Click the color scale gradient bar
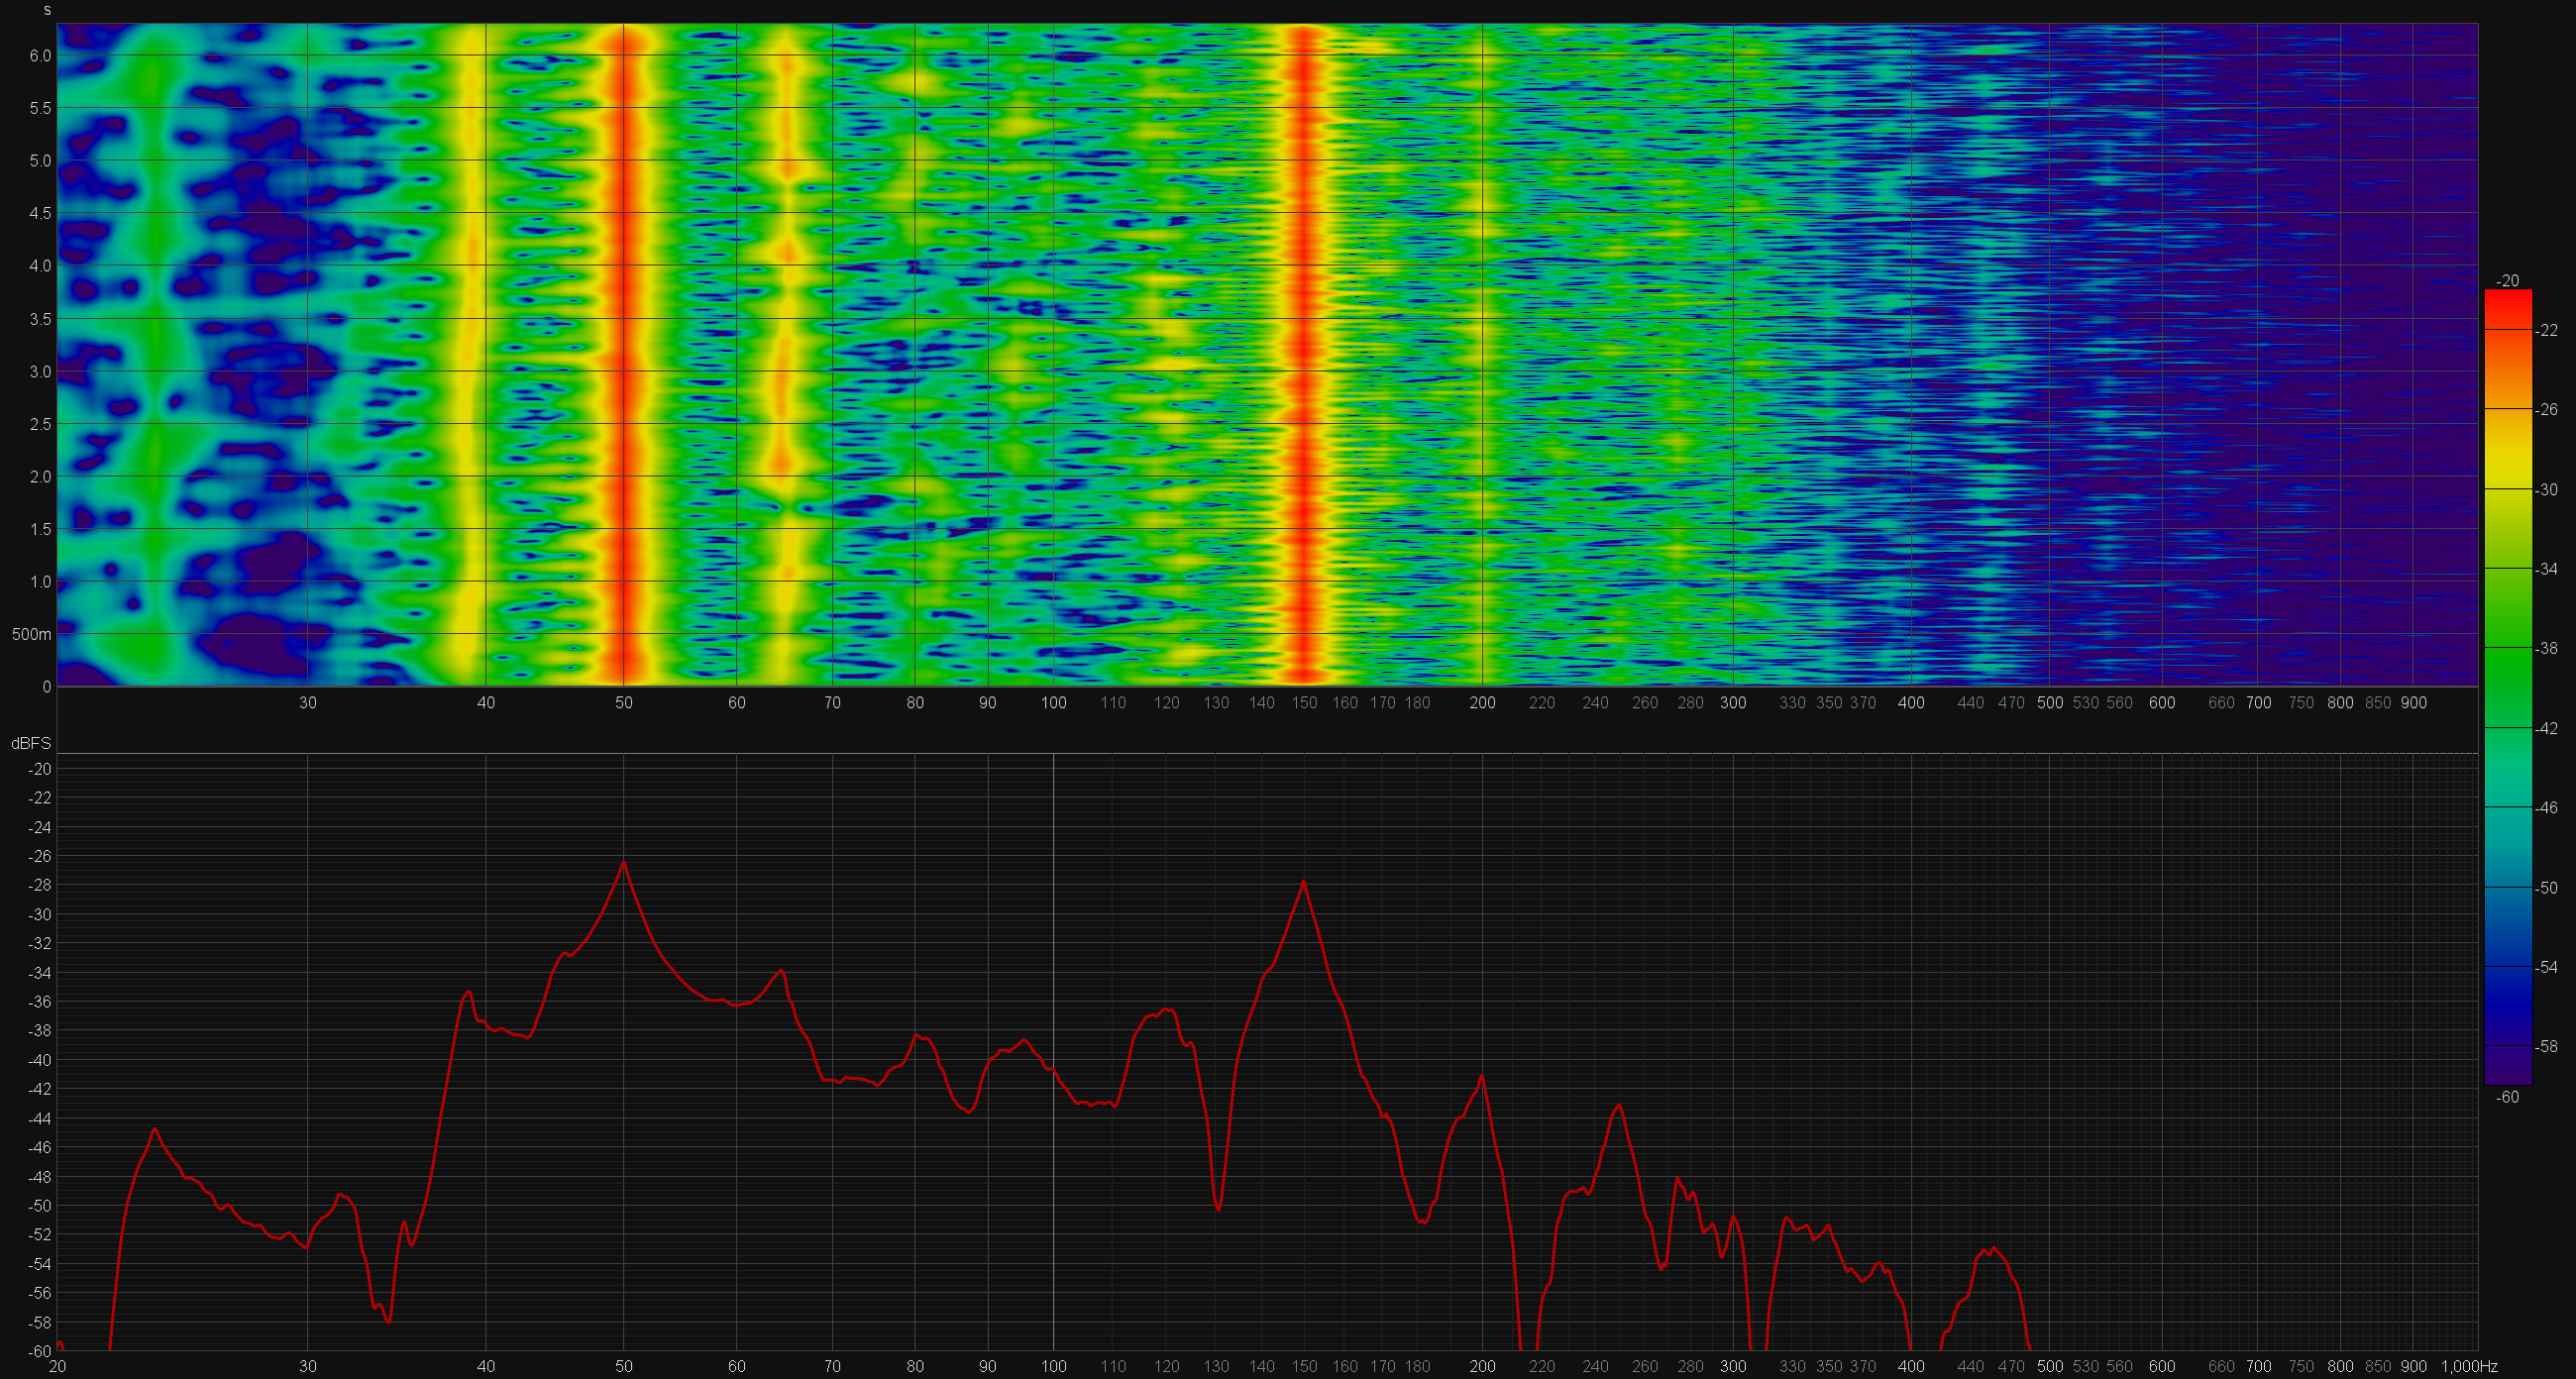2576x1379 pixels. pyautogui.click(x=2508, y=687)
